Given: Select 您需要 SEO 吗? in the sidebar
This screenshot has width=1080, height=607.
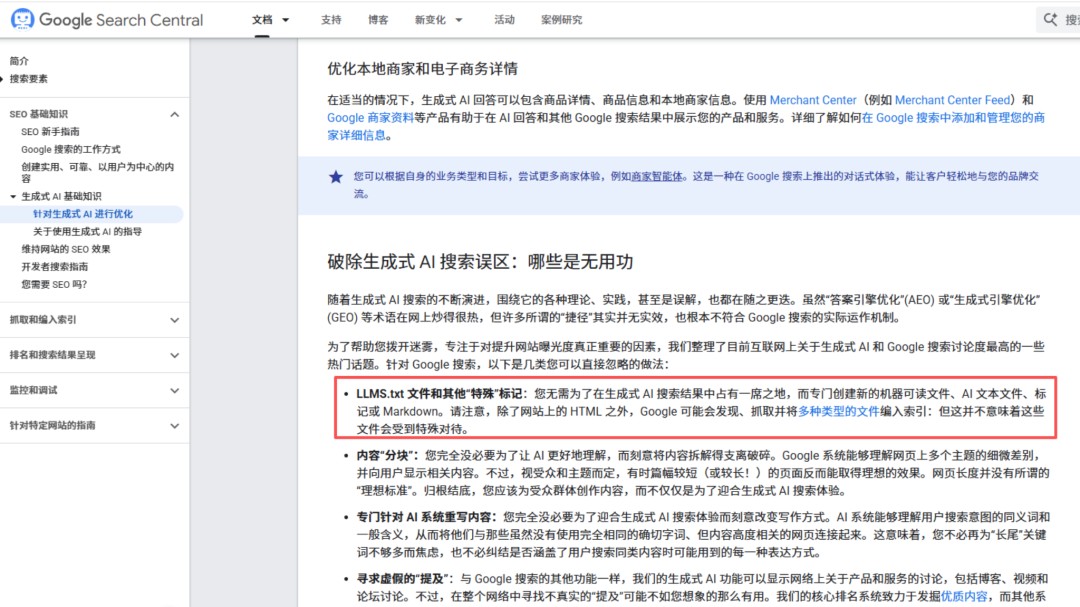Looking at the screenshot, I should [54, 285].
